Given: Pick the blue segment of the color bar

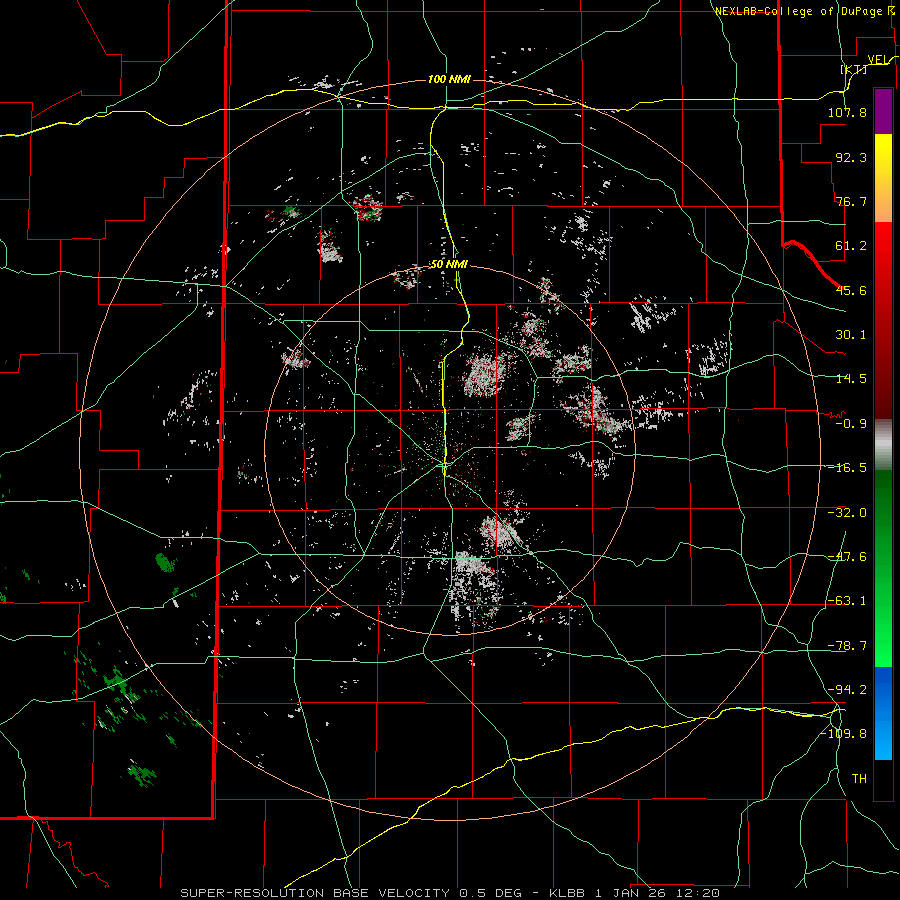Looking at the screenshot, I should 883,713.
